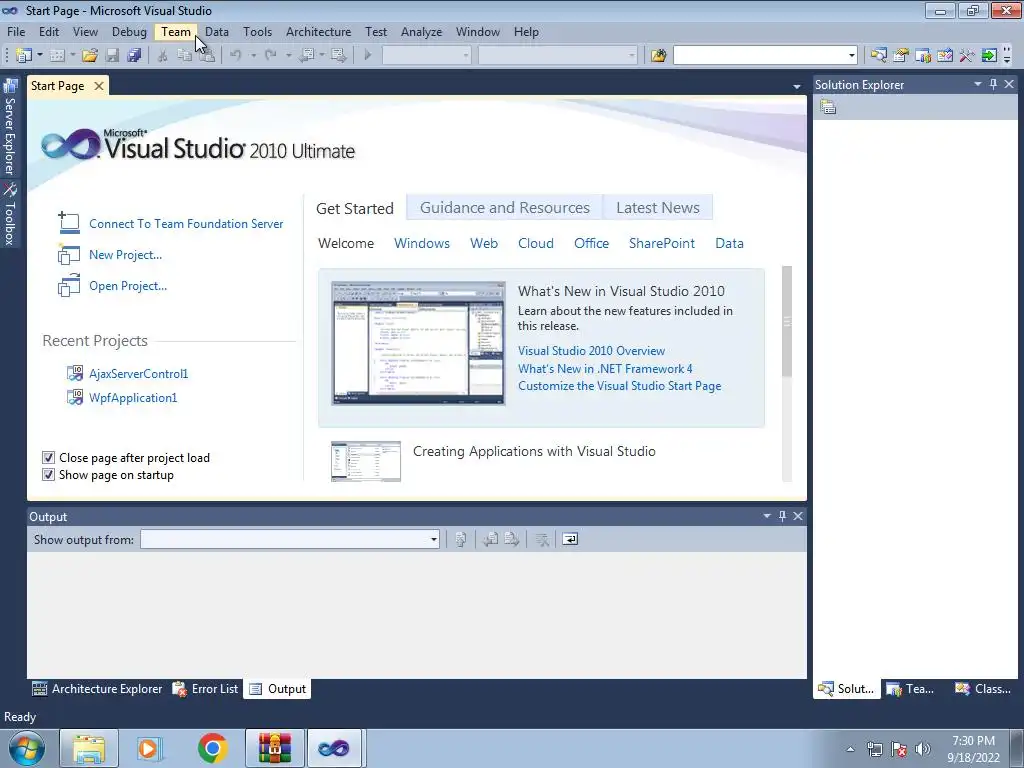The width and height of the screenshot is (1024, 768).
Task: Click the Windows Start button
Action: point(26,748)
